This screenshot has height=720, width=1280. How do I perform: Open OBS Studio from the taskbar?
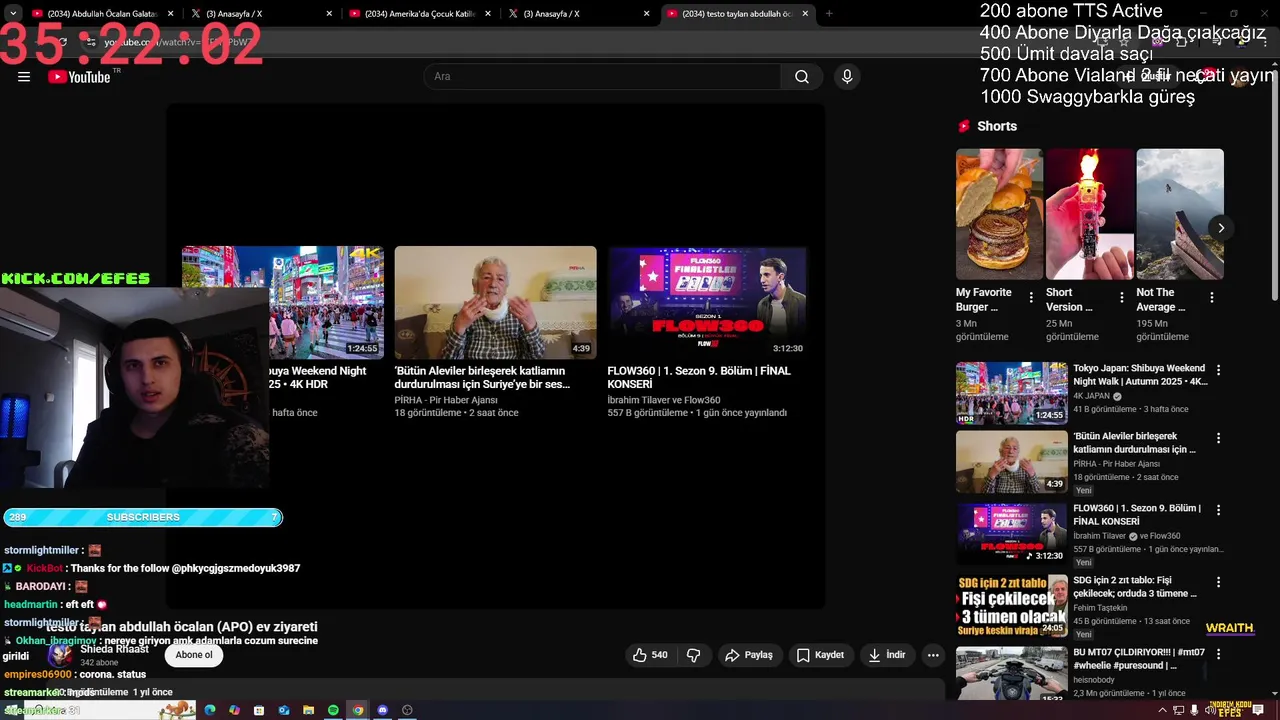click(407, 710)
